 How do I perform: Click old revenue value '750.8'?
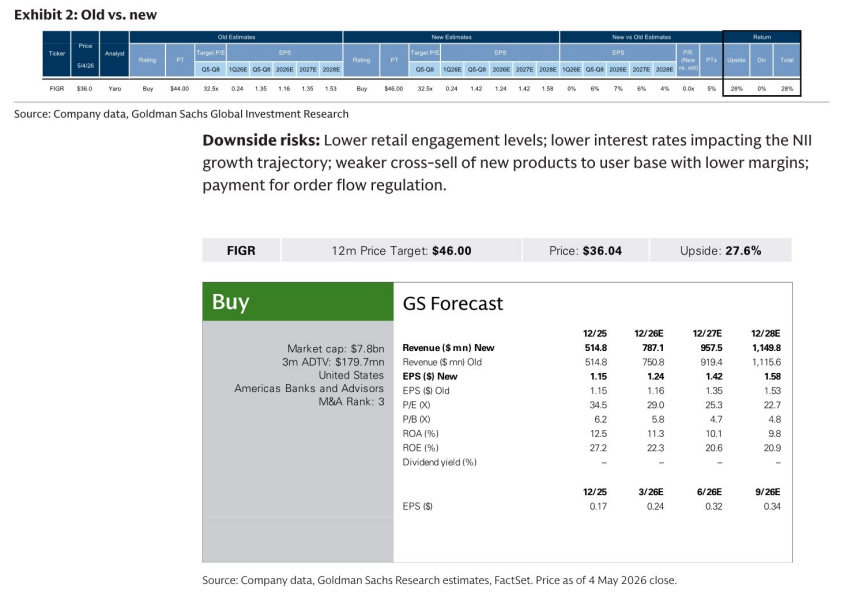(x=653, y=362)
